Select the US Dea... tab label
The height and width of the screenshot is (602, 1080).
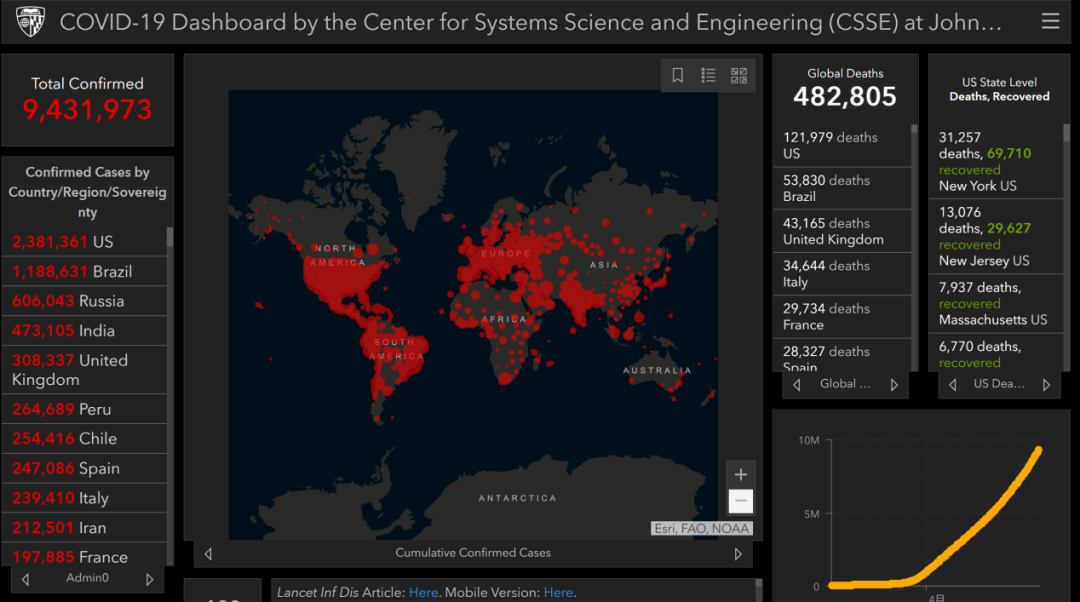click(999, 384)
